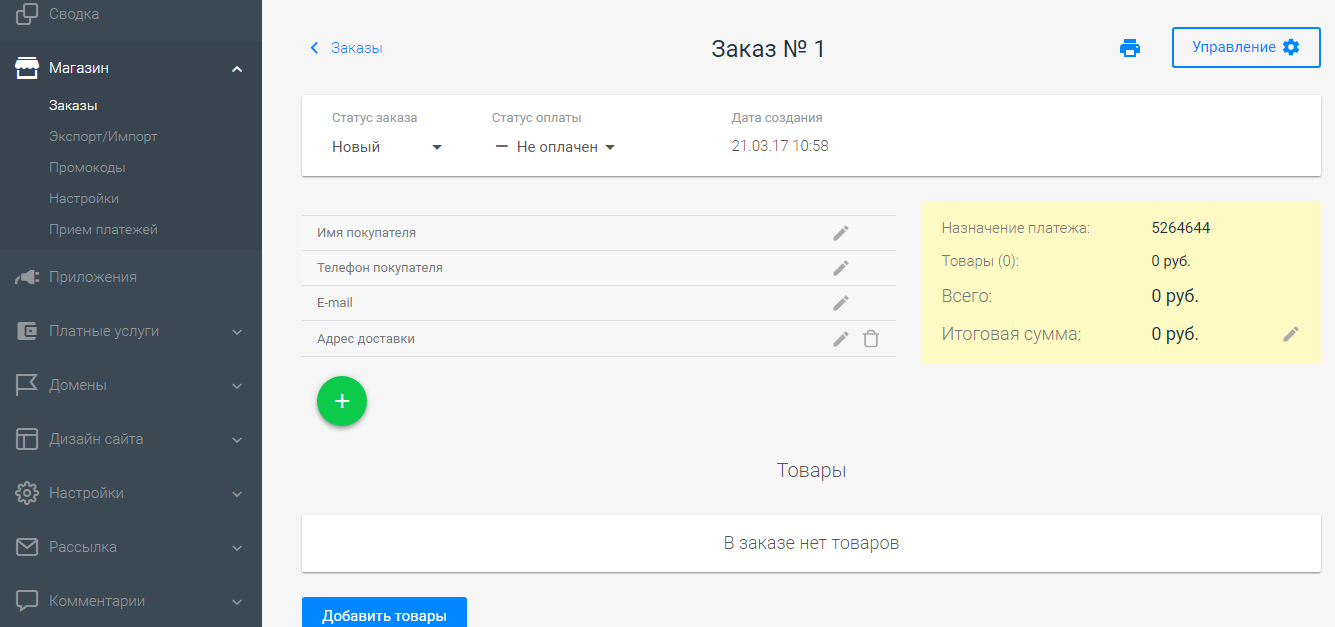Print the order with the printer icon
Viewport: 1335px width, 627px height.
[x=1130, y=48]
